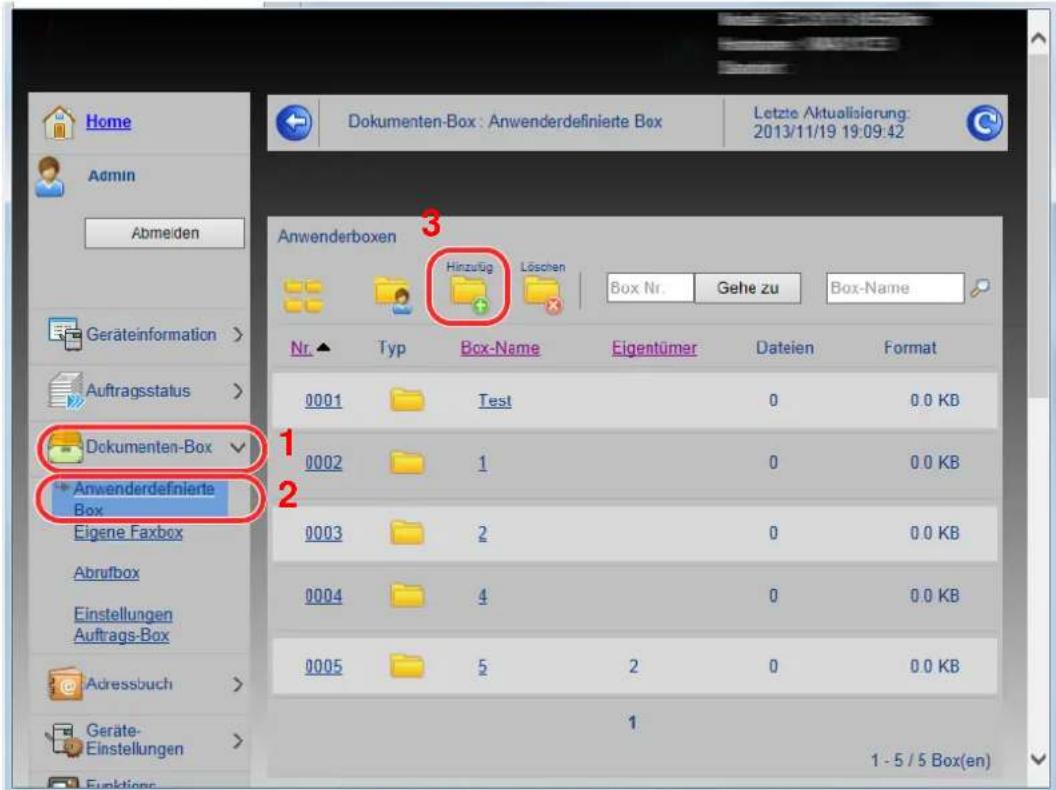Image resolution: width=1056 pixels, height=790 pixels.
Task: Click the Admin user avatar icon
Action: (50, 177)
